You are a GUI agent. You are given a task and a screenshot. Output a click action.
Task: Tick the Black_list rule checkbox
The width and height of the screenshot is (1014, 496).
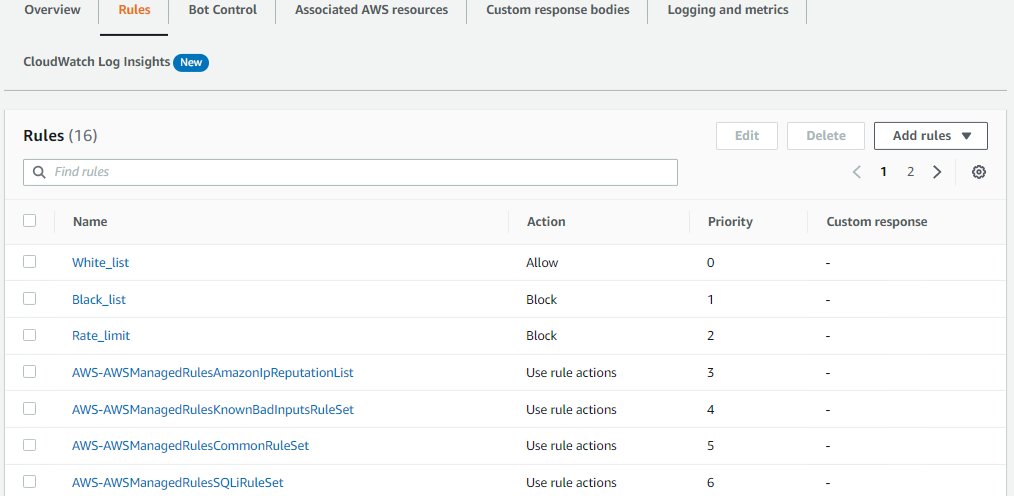coord(29,299)
